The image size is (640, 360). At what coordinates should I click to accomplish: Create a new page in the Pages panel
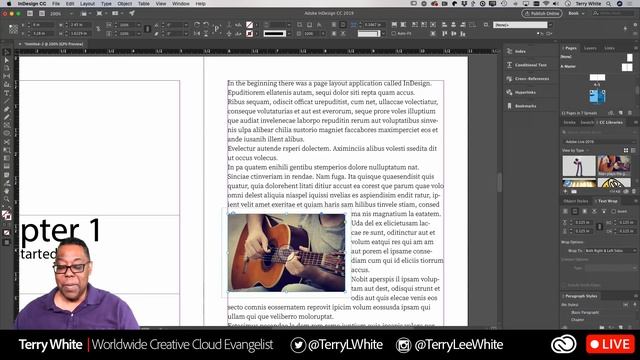621,113
